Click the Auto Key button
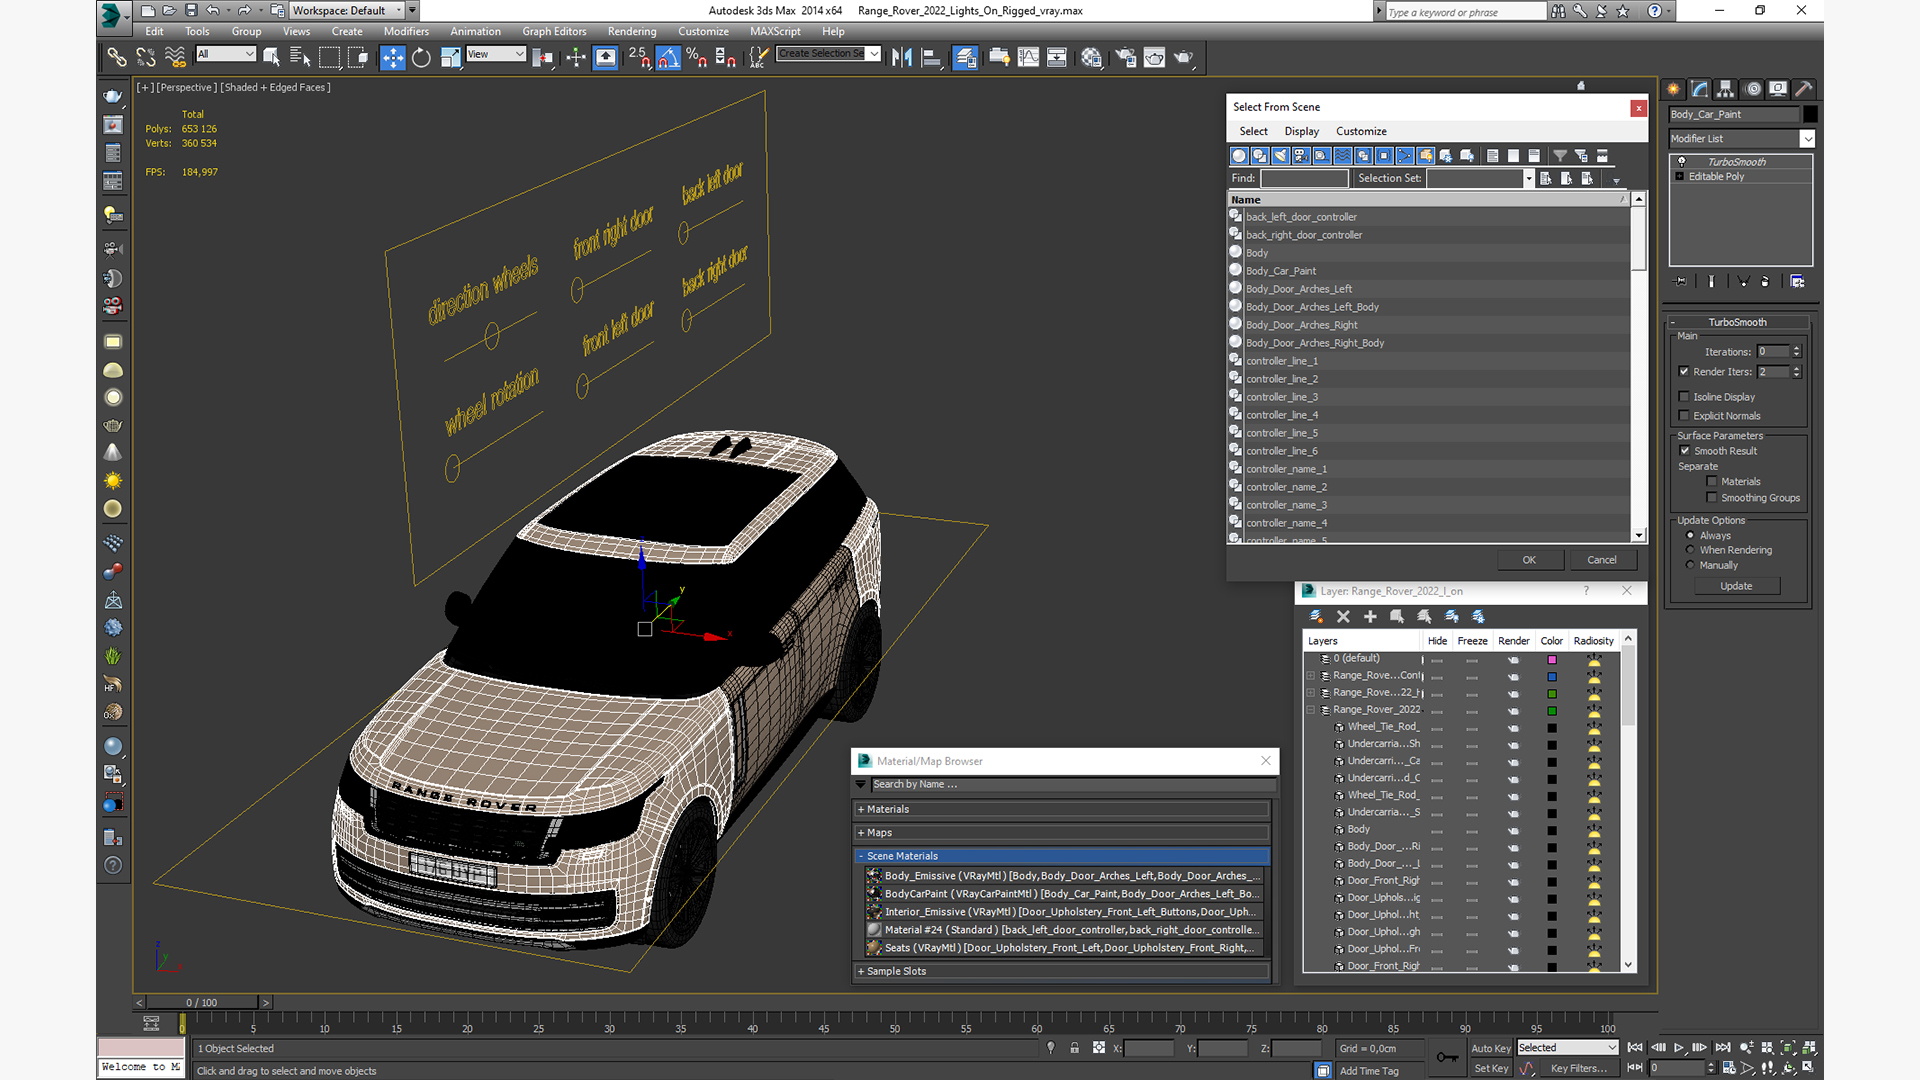Viewport: 1920px width, 1080px height. coord(1490,1049)
